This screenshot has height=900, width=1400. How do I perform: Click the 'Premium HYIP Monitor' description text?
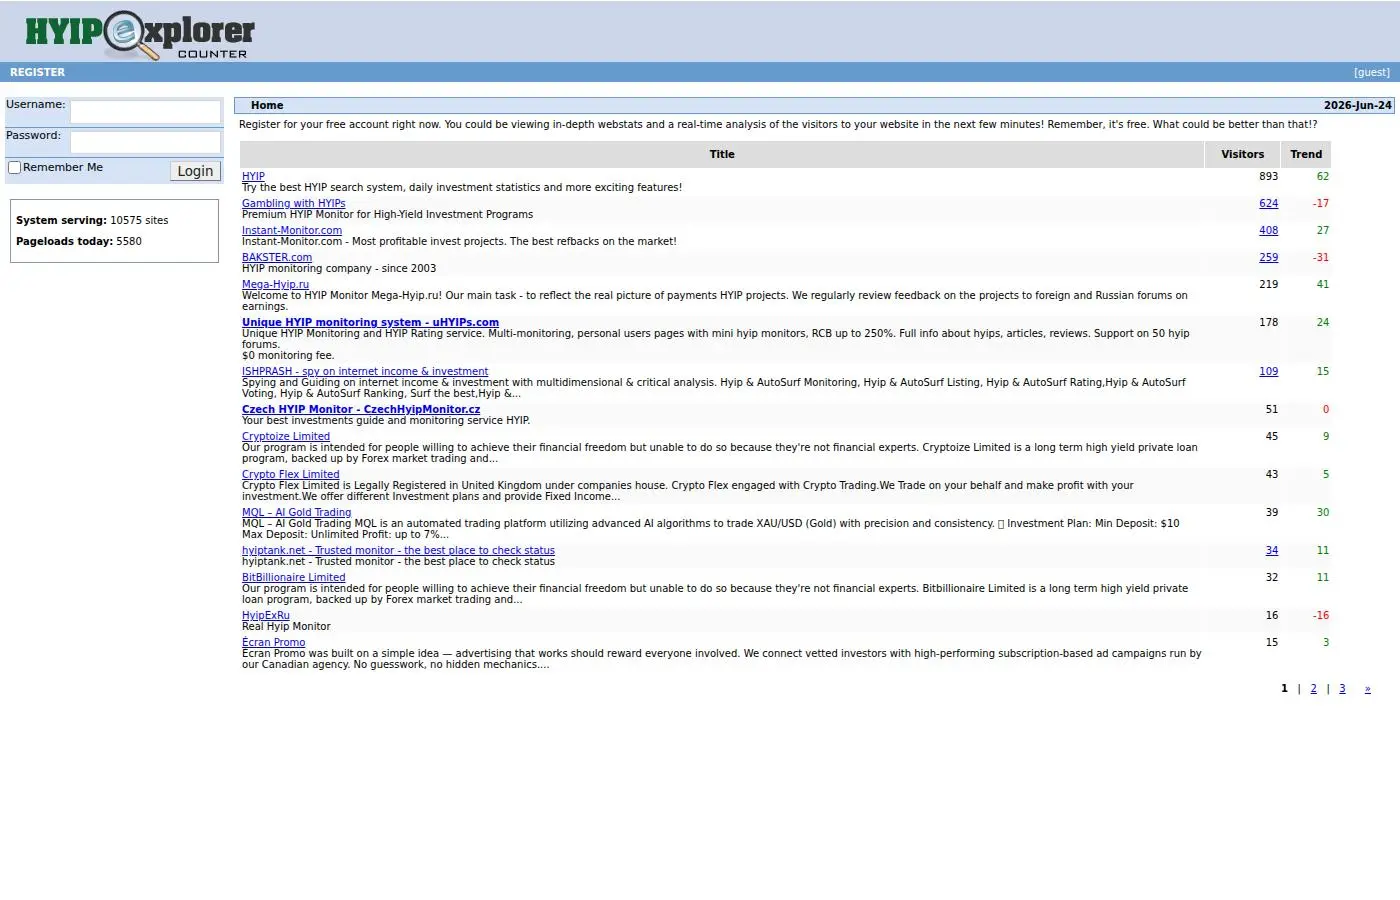pyautogui.click(x=387, y=214)
